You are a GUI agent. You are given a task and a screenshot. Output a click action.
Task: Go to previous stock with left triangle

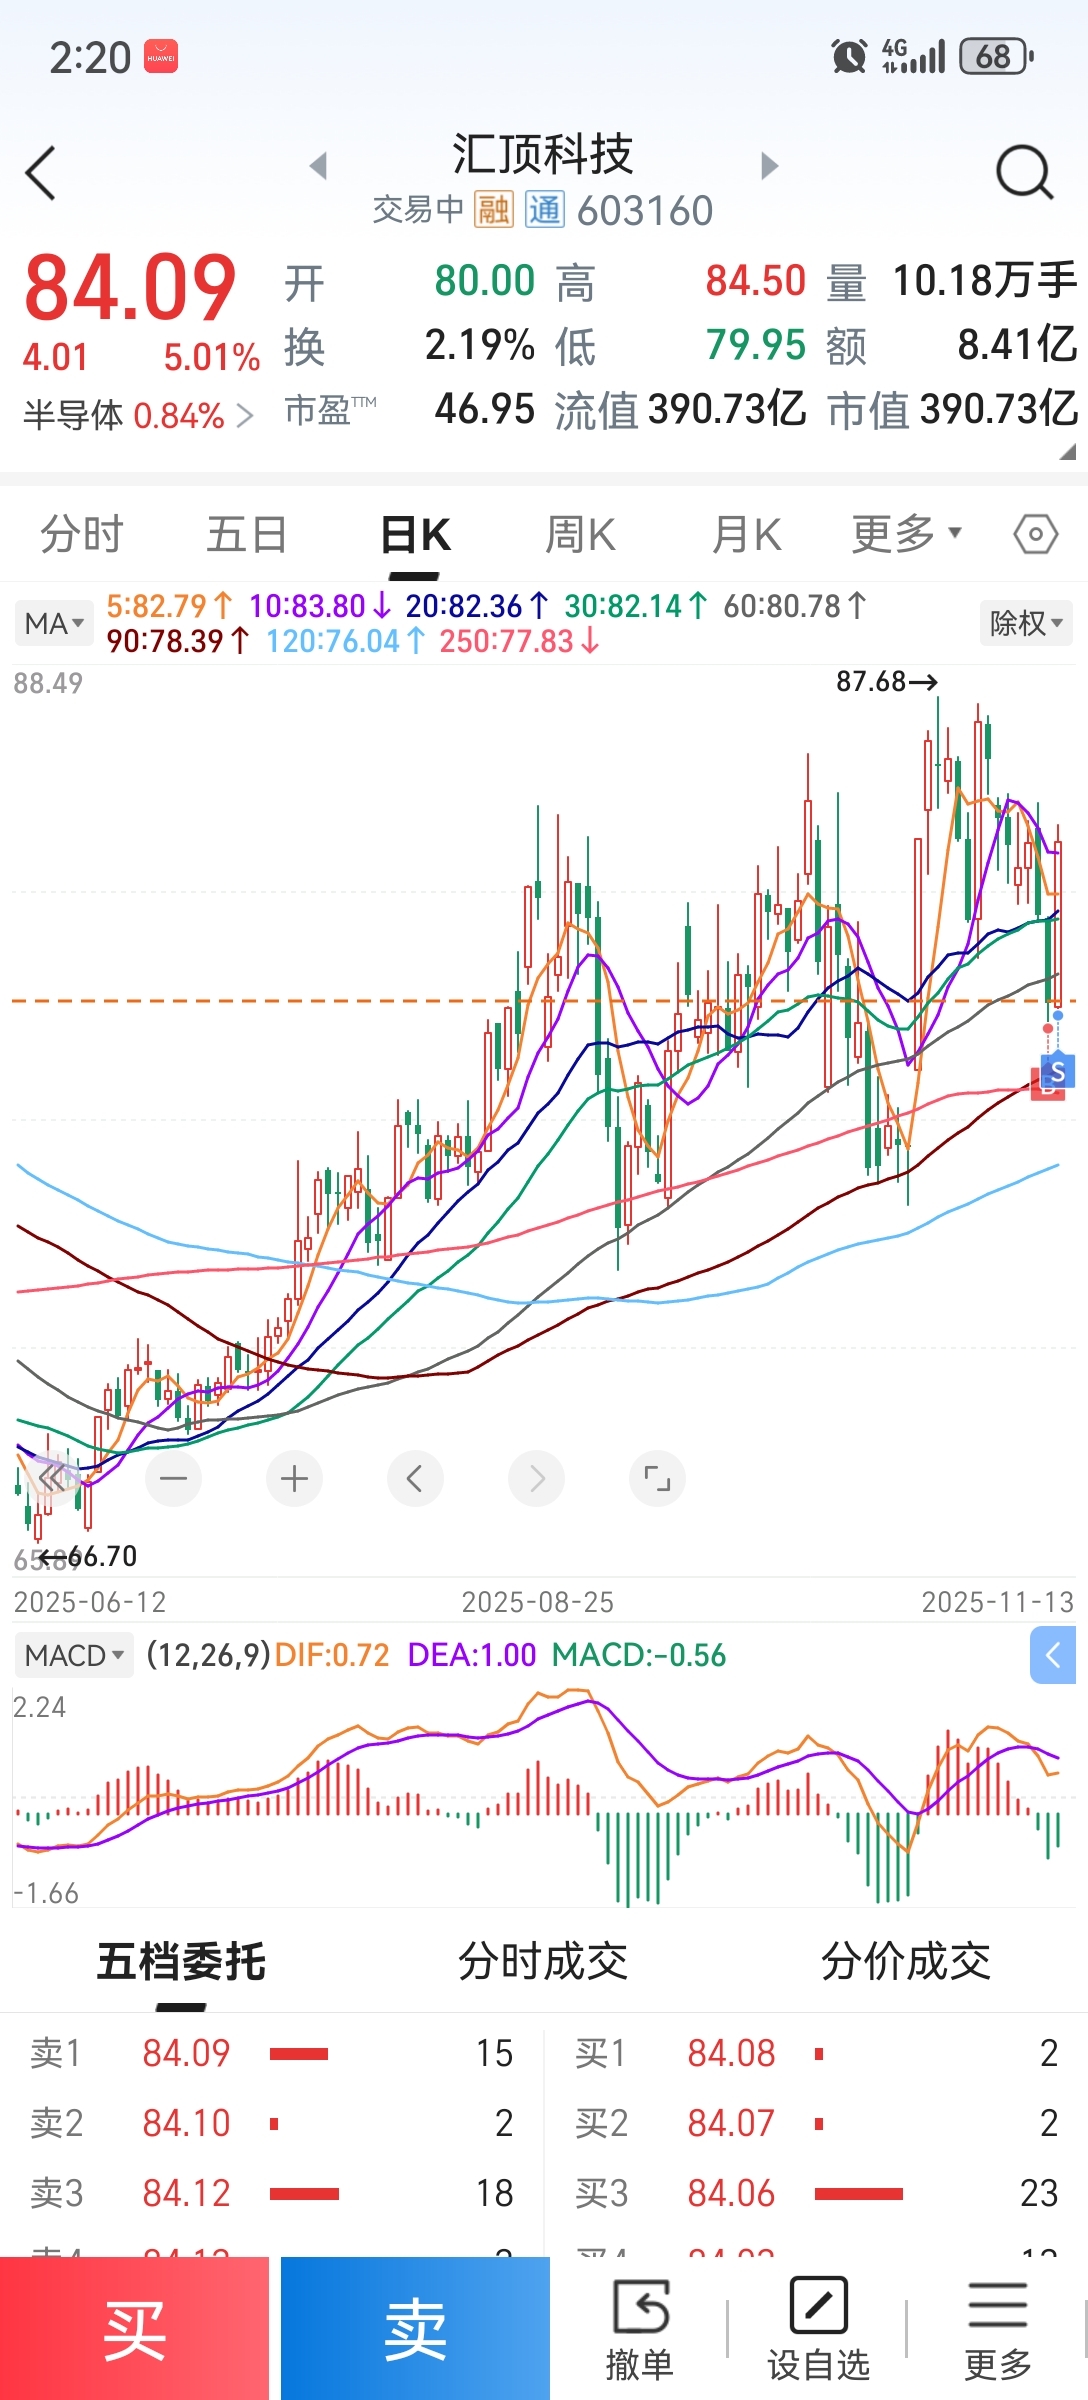pos(319,165)
